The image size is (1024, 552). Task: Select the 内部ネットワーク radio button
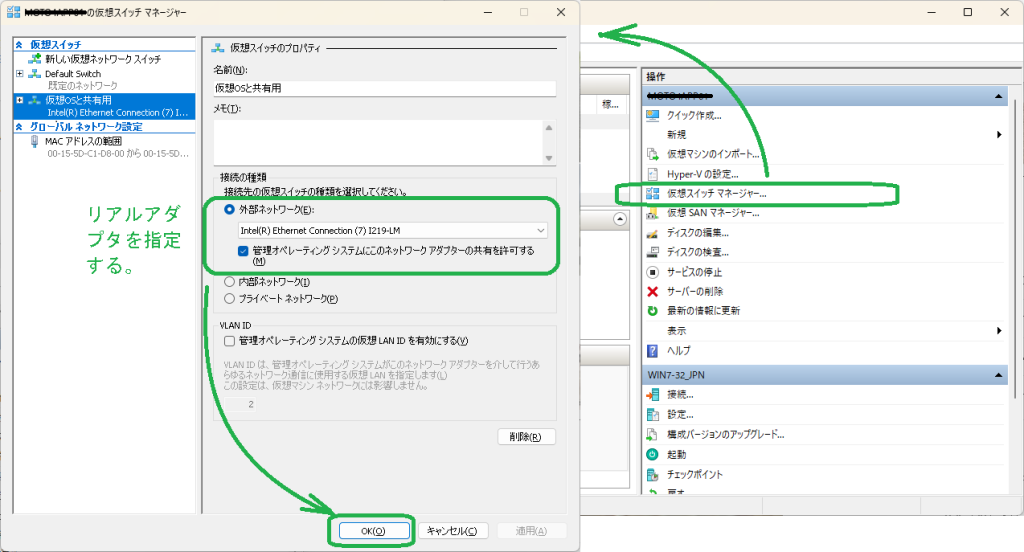tap(230, 282)
